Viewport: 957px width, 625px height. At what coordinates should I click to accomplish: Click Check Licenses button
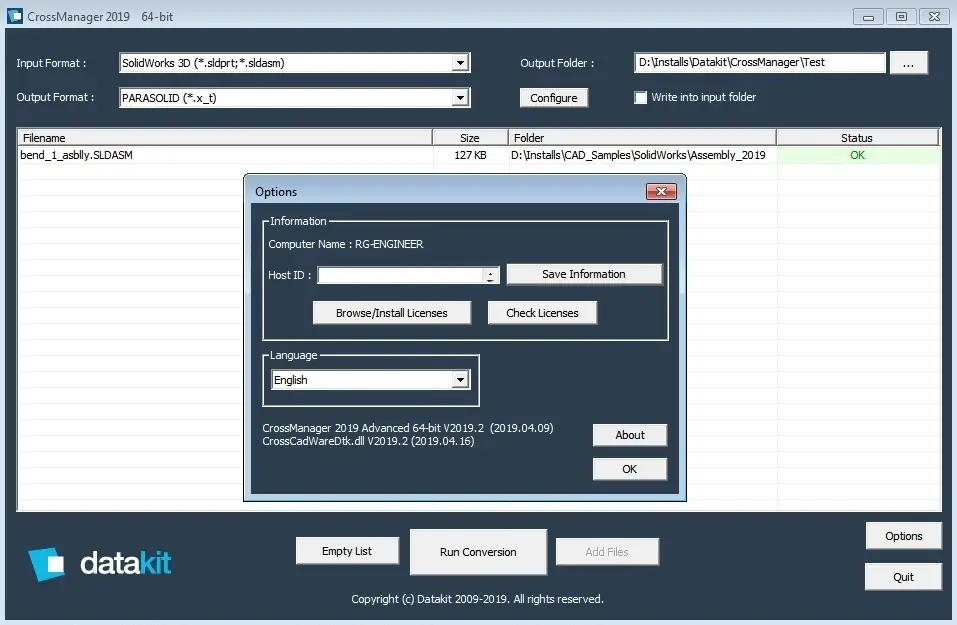(542, 312)
